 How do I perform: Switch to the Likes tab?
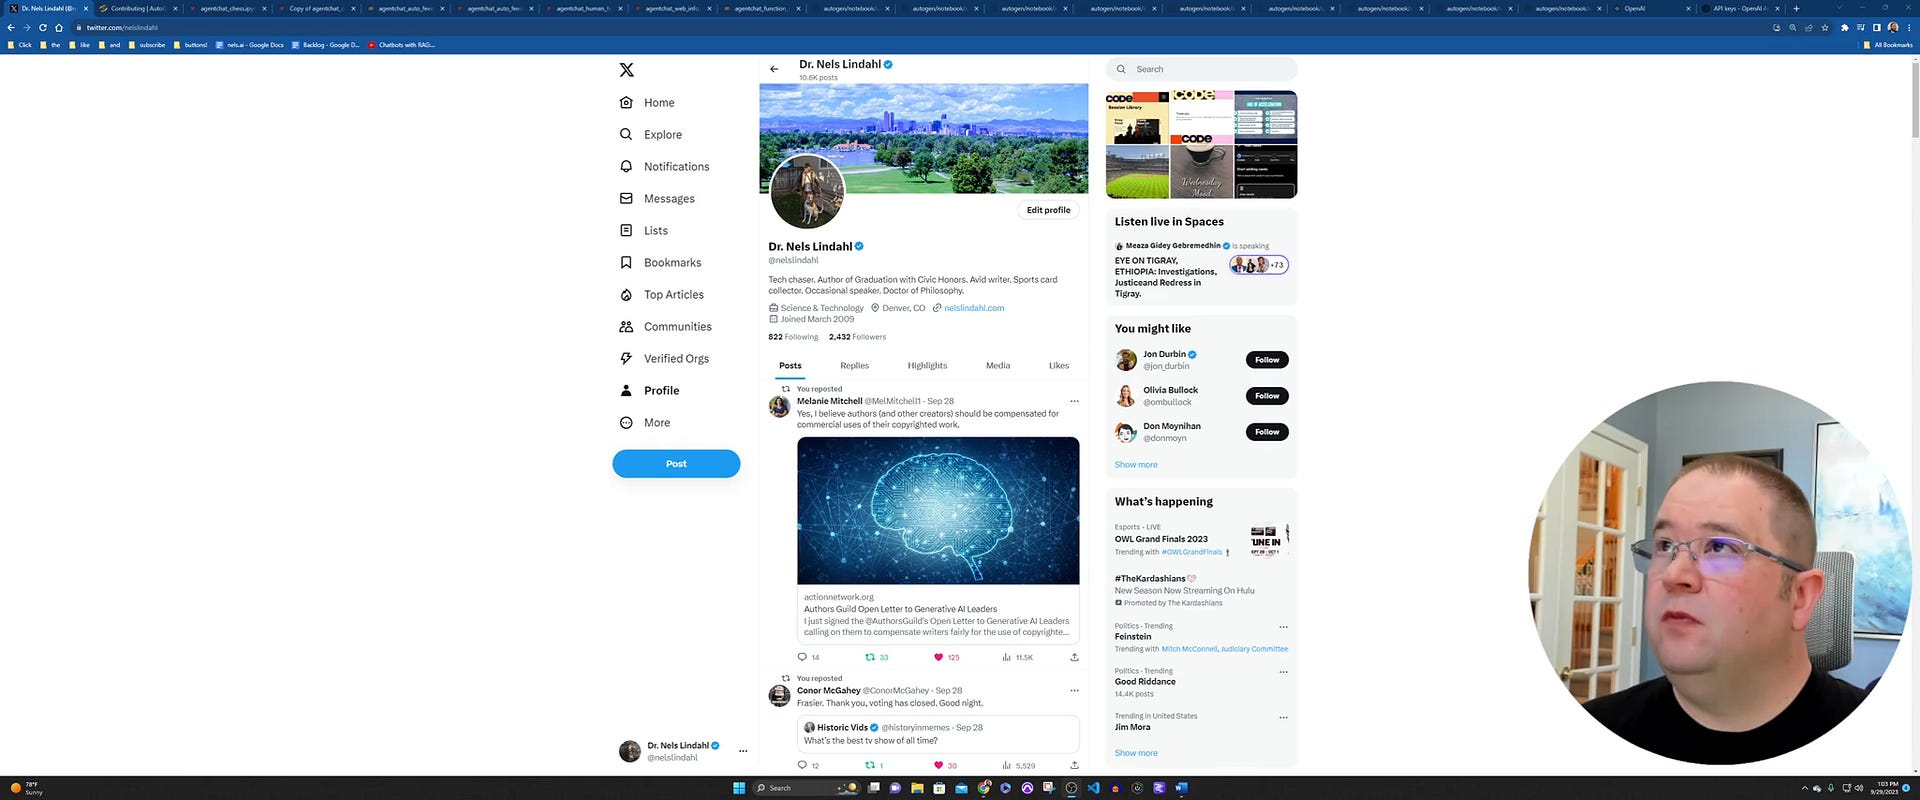click(1059, 366)
